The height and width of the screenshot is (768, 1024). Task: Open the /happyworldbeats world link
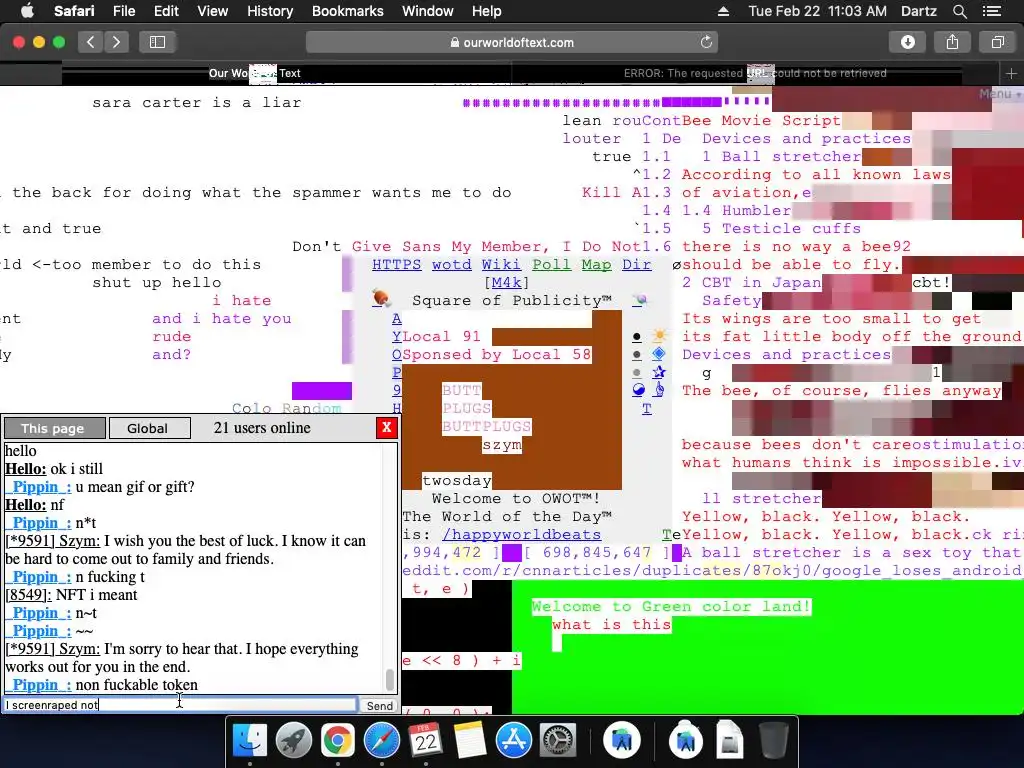click(x=521, y=534)
